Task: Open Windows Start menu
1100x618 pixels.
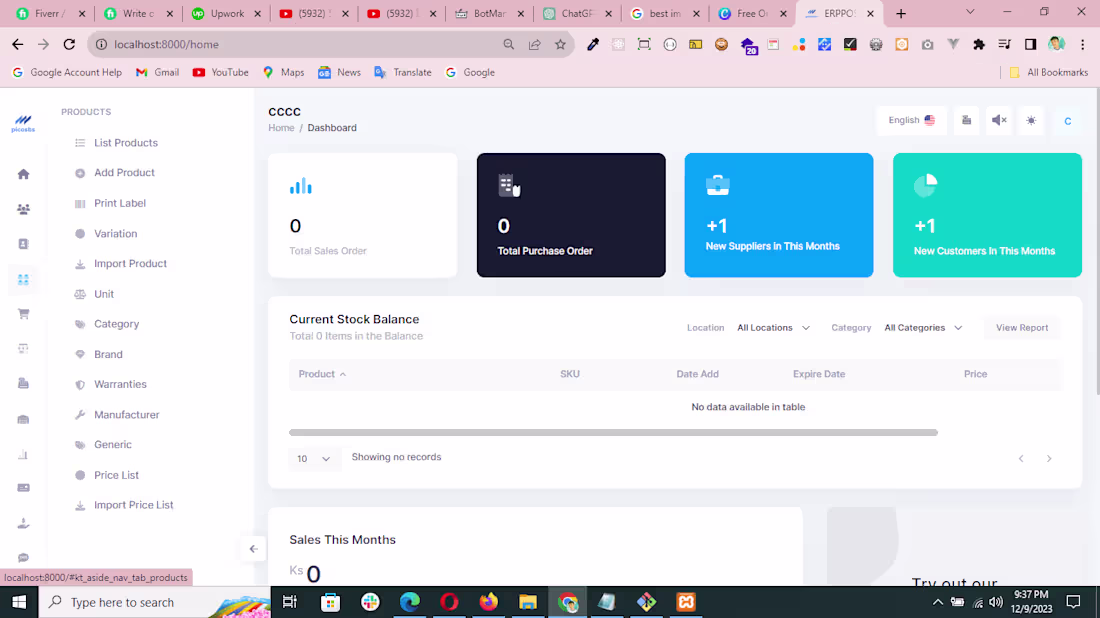Action: [x=19, y=602]
